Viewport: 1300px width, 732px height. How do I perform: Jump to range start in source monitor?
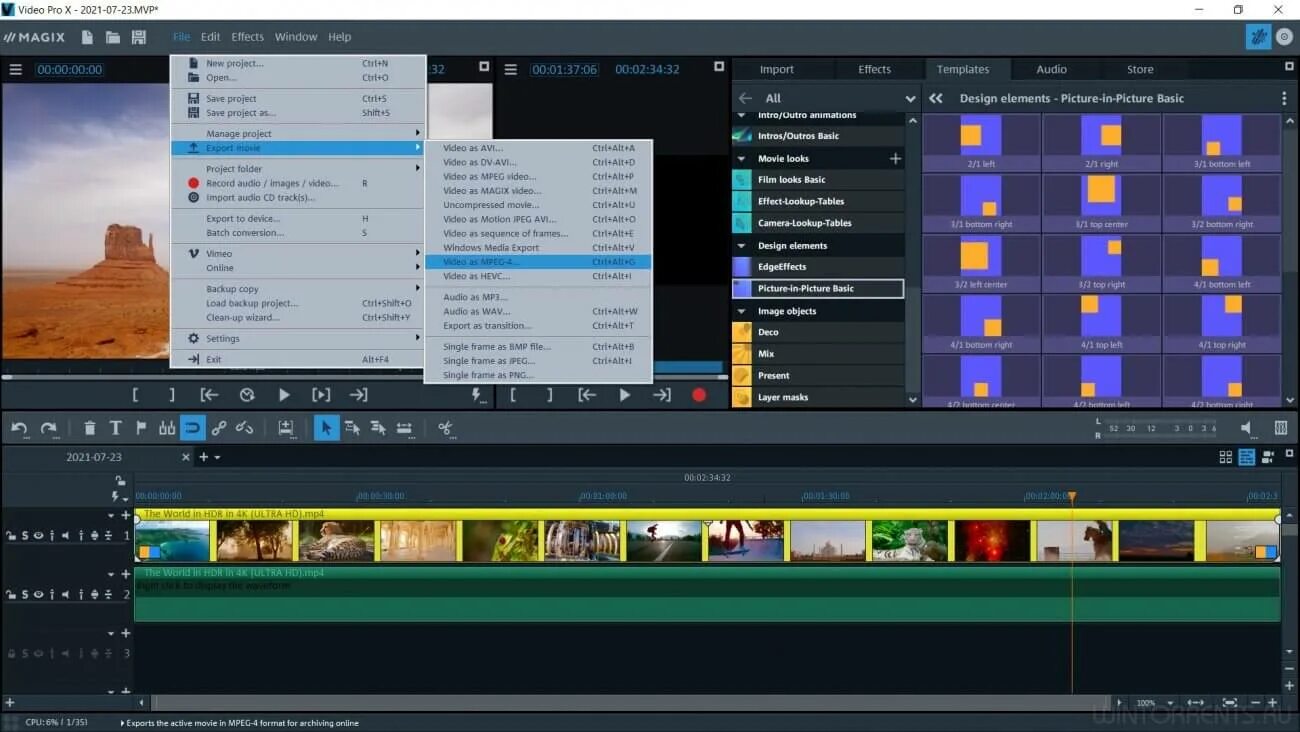(x=209, y=395)
